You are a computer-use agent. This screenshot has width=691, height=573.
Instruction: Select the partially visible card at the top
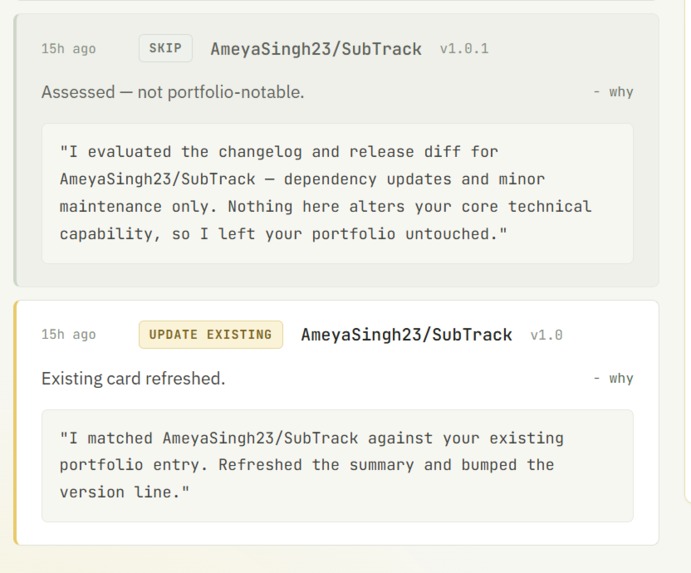tap(336, 1)
